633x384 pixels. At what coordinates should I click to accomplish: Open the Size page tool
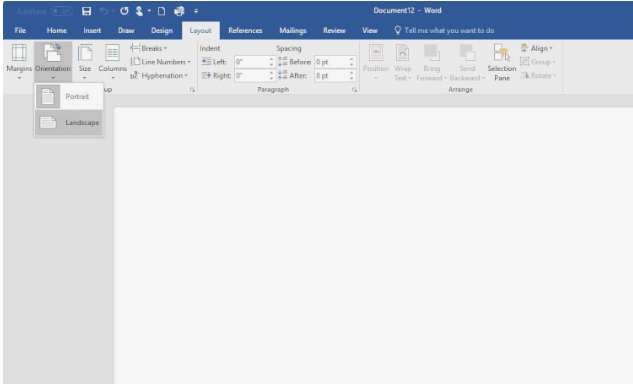point(85,62)
